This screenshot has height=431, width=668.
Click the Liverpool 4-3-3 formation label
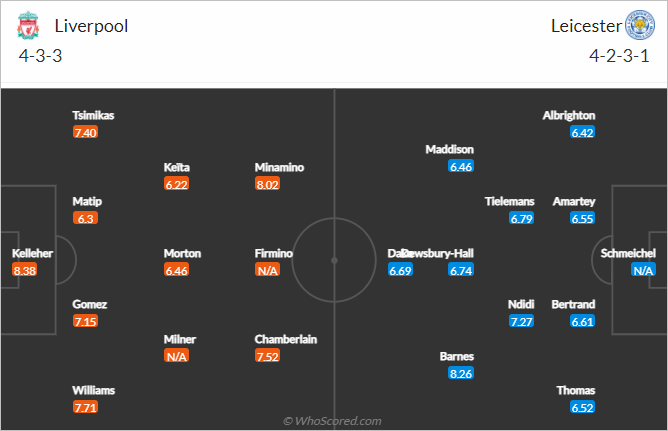click(40, 56)
